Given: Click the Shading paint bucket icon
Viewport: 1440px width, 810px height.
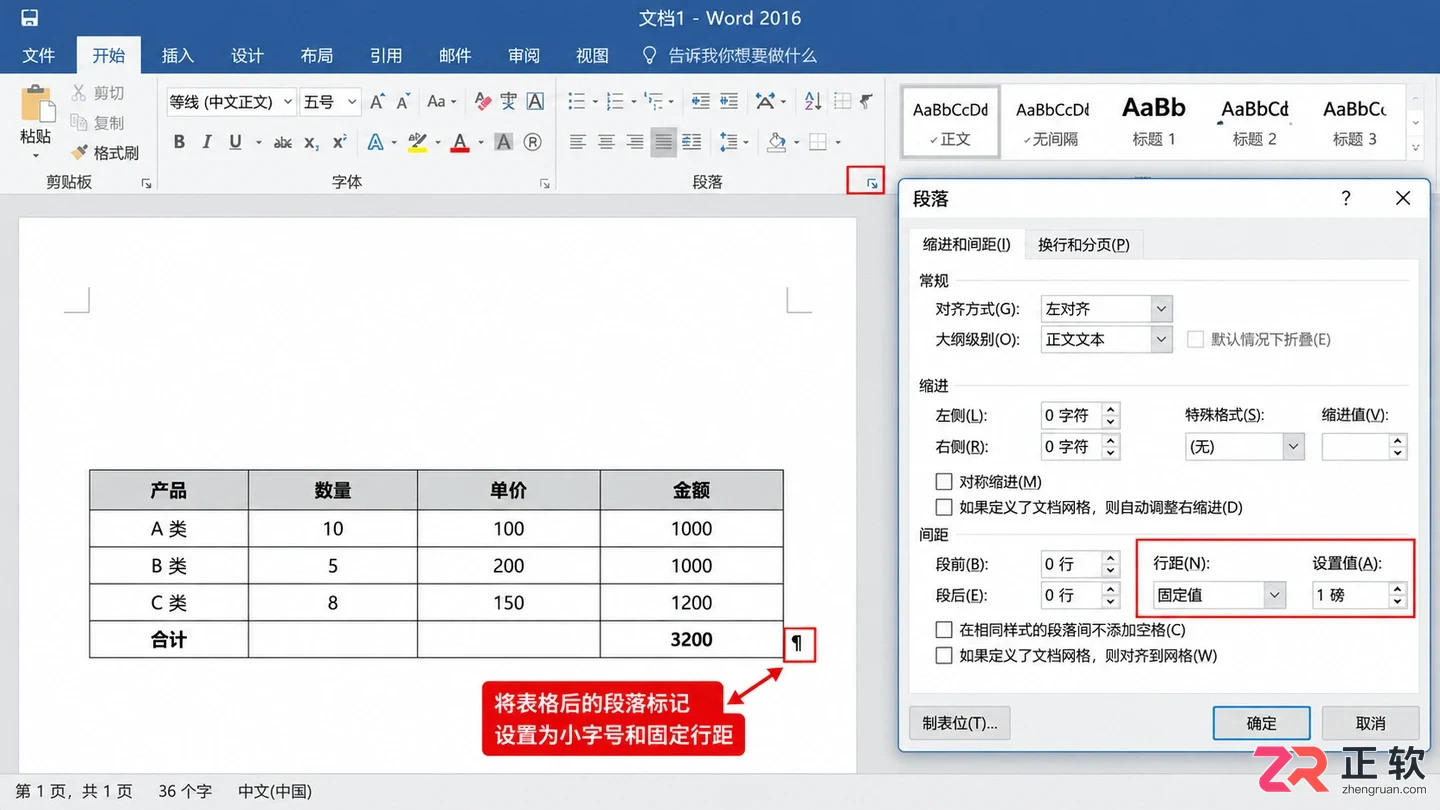Looking at the screenshot, I should [x=776, y=142].
